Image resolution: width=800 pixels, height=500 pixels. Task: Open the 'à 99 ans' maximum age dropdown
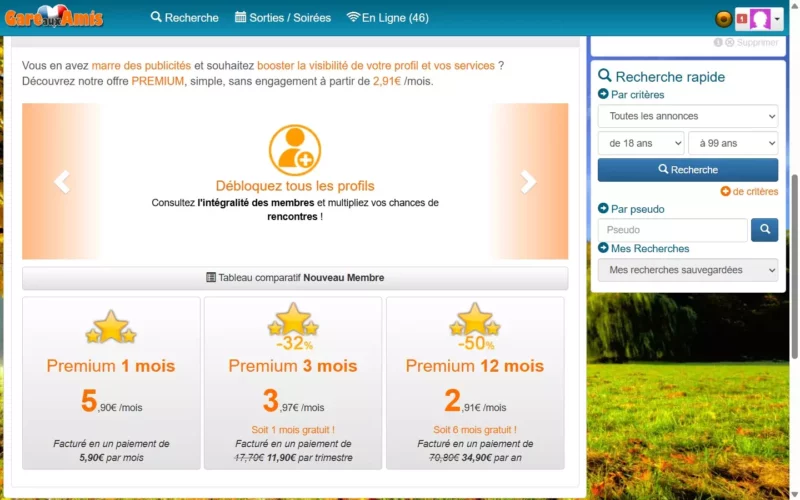(x=733, y=143)
